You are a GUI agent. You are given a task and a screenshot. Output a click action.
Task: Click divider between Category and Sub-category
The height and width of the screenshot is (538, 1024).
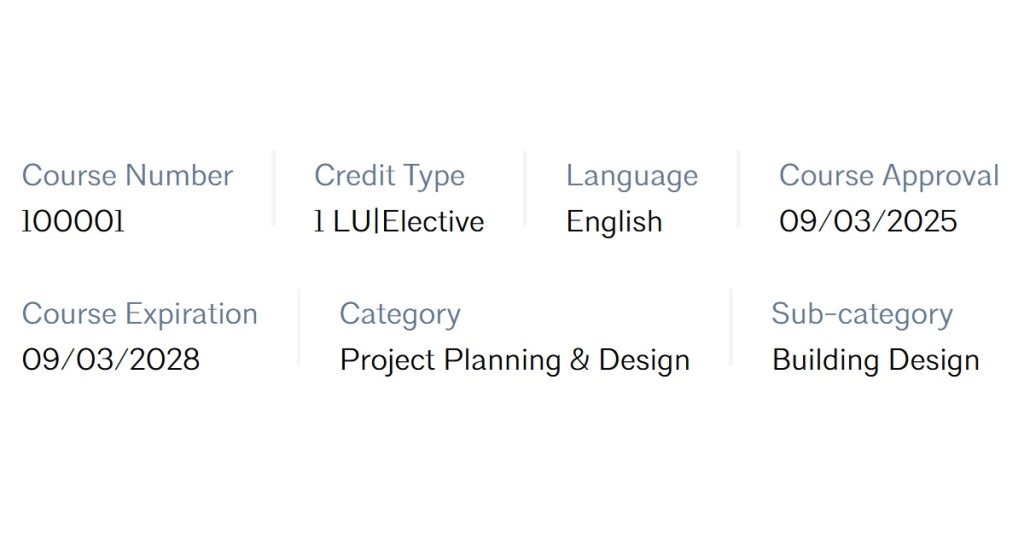tap(731, 327)
